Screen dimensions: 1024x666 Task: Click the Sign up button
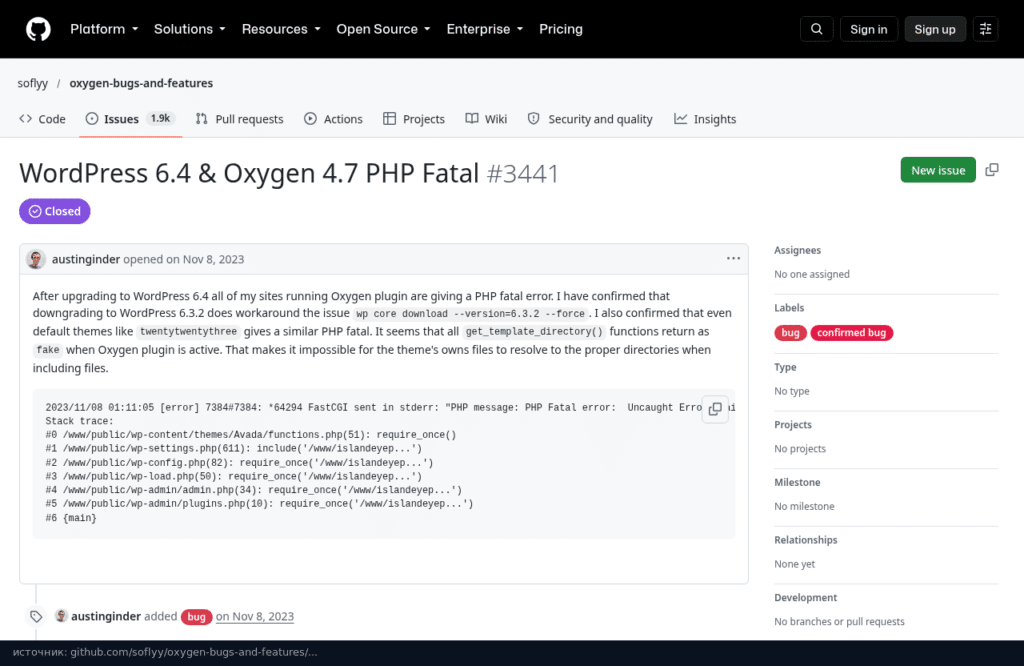click(x=935, y=29)
